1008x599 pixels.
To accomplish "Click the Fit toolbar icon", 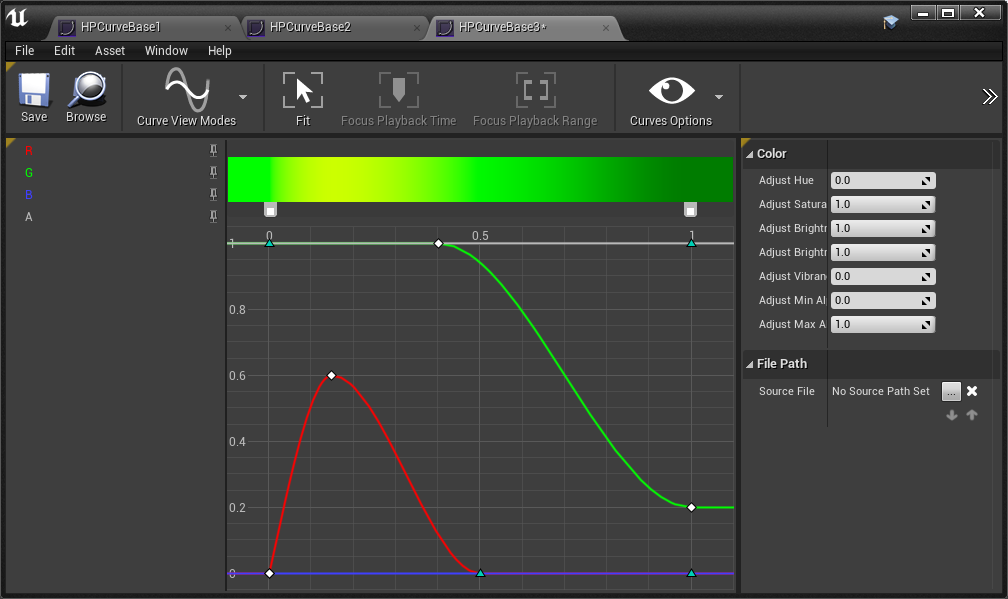I will pos(303,90).
